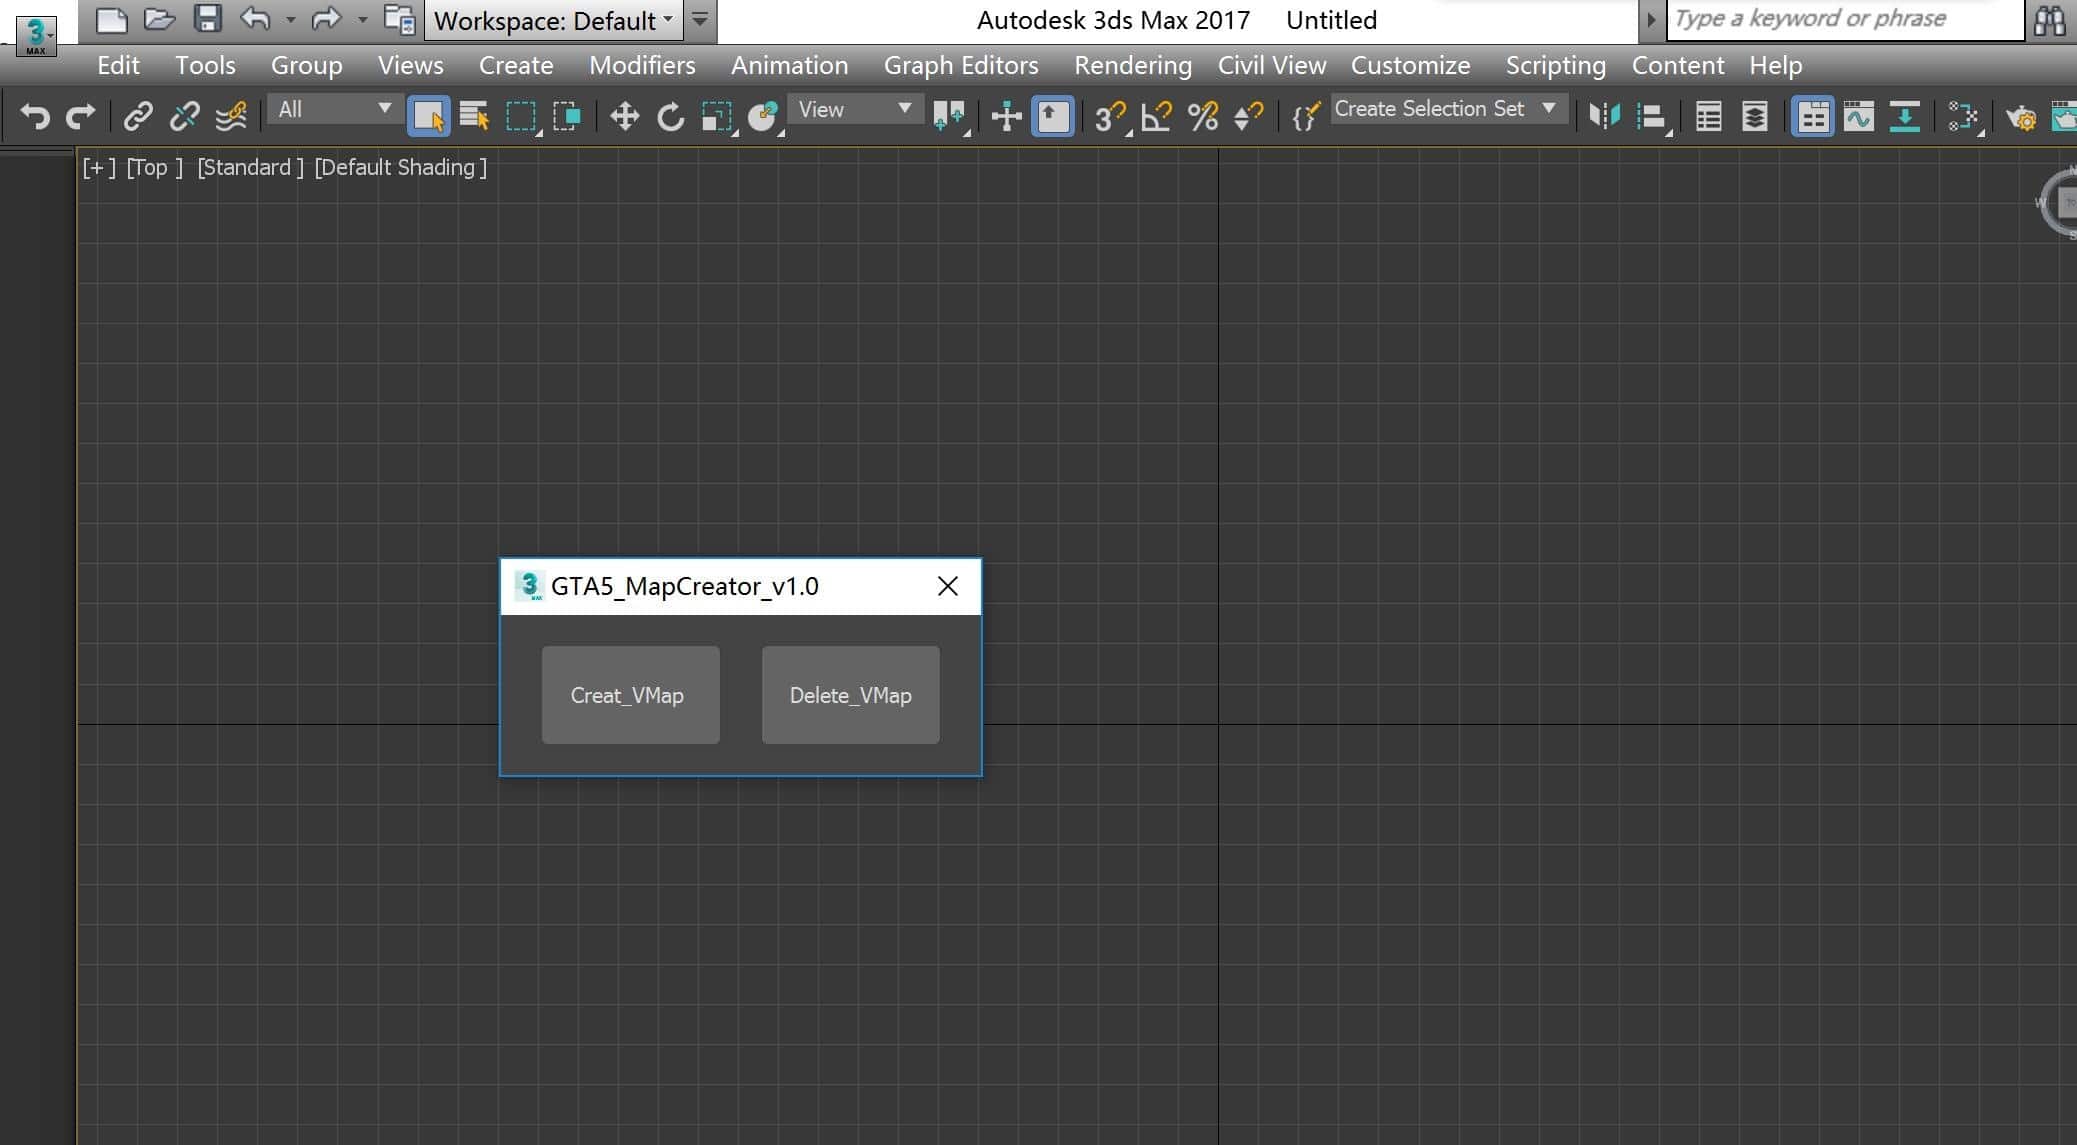
Task: Expand undo history arrow in quick access
Action: coord(290,19)
